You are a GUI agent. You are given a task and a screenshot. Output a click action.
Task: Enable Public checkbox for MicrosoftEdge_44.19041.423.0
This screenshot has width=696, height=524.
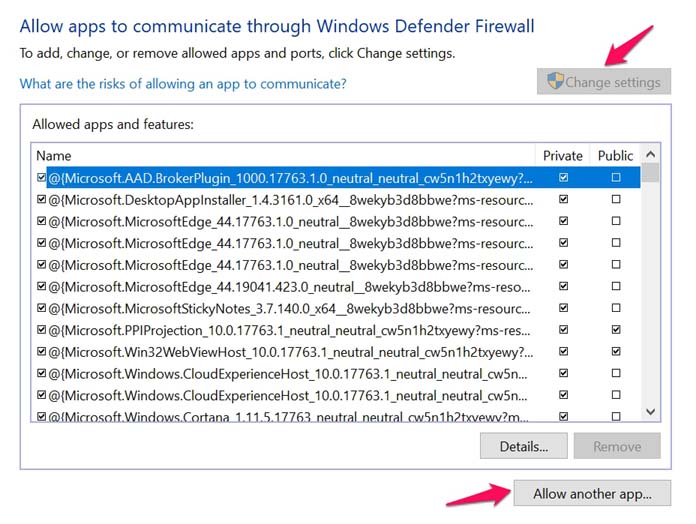tap(616, 286)
